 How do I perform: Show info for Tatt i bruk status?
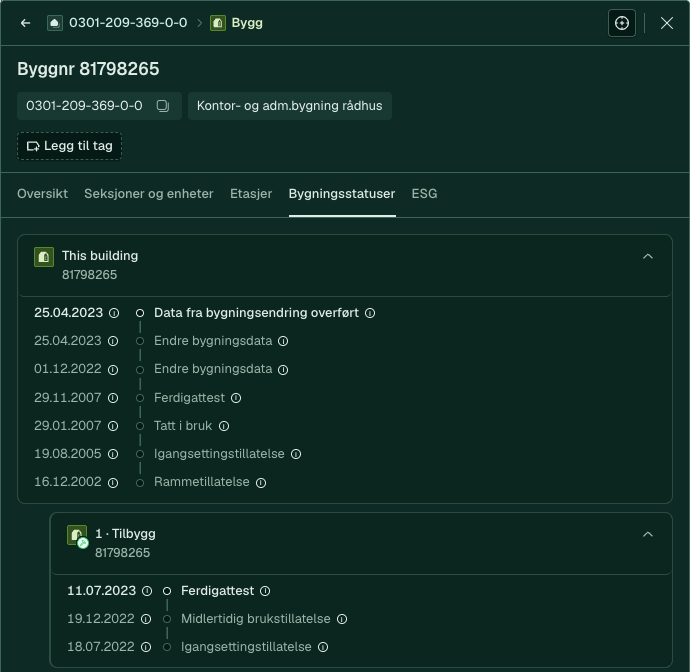point(224,426)
